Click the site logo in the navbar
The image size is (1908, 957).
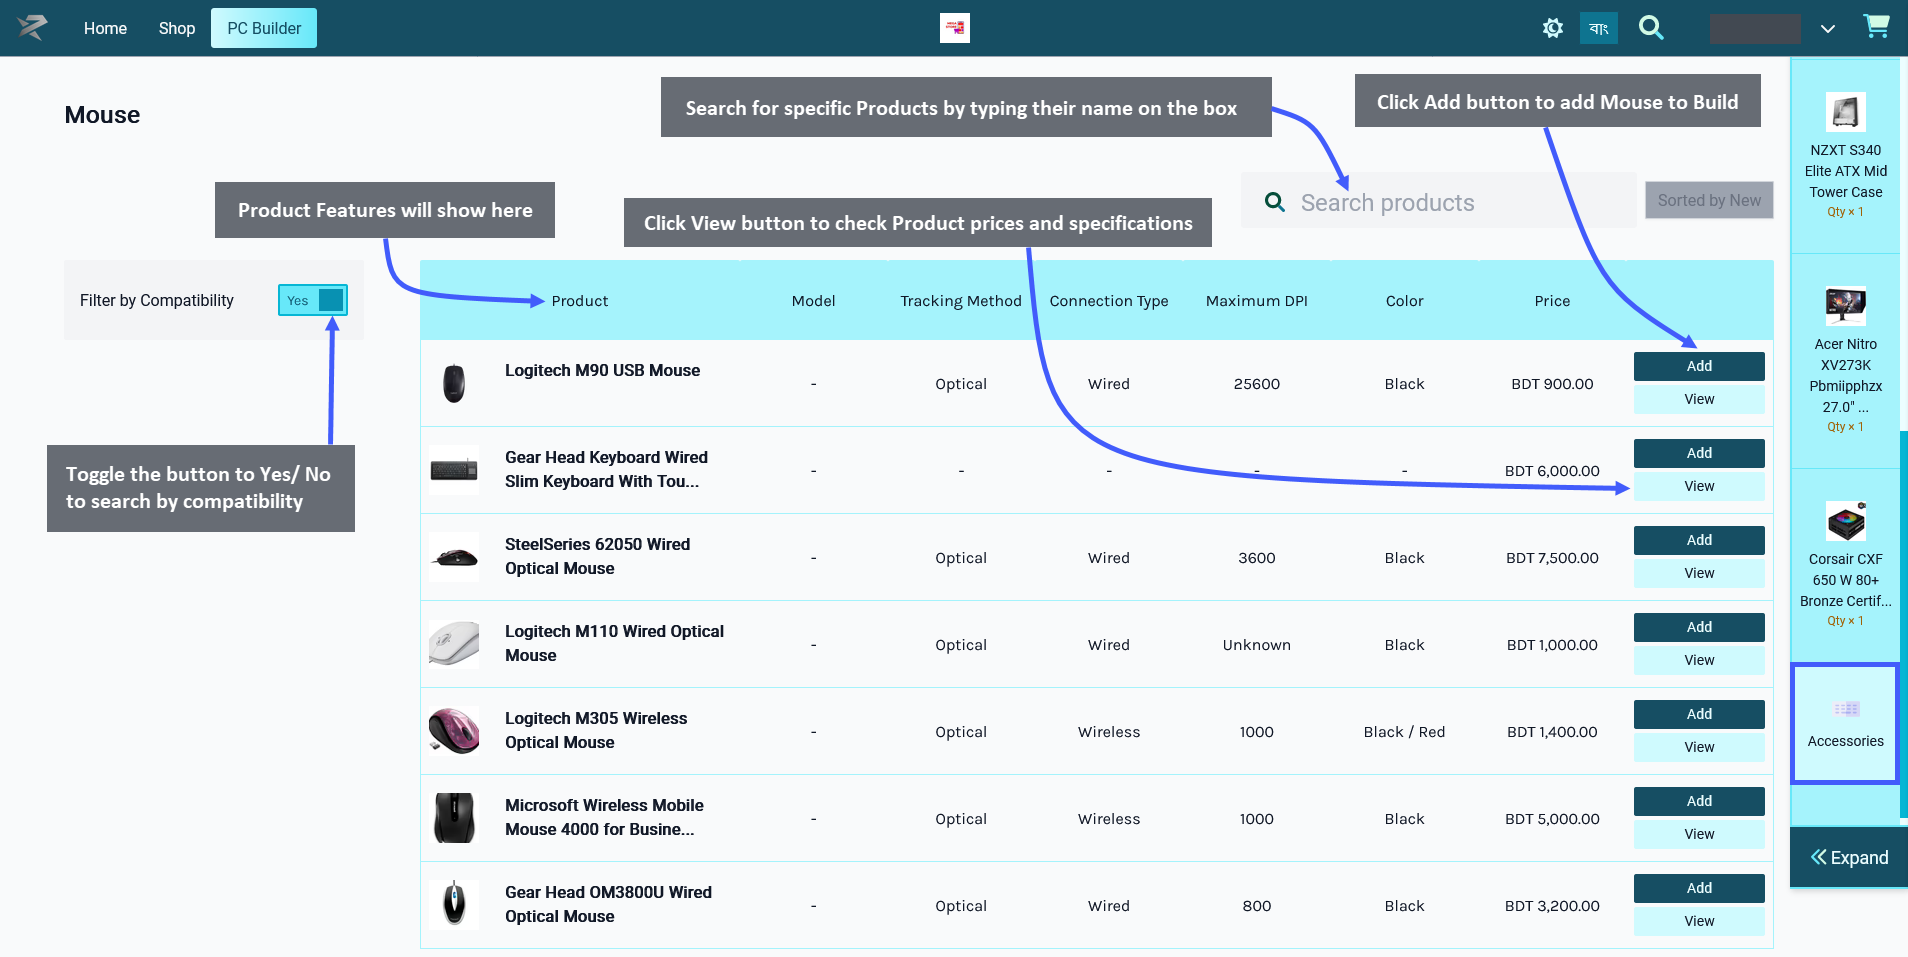[x=32, y=27]
